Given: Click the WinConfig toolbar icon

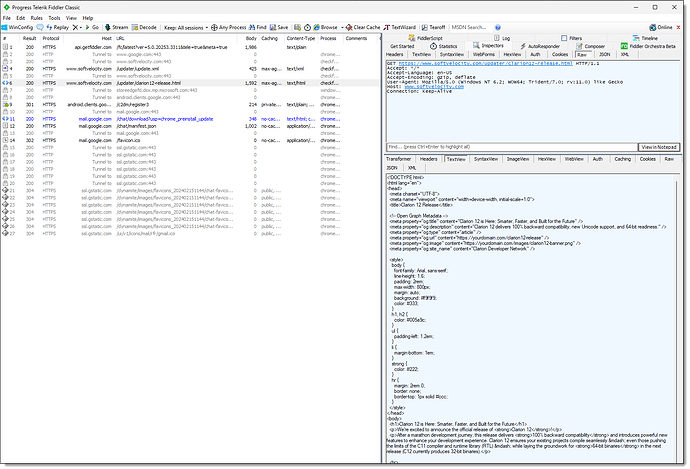Looking at the screenshot, I should coord(6,28).
